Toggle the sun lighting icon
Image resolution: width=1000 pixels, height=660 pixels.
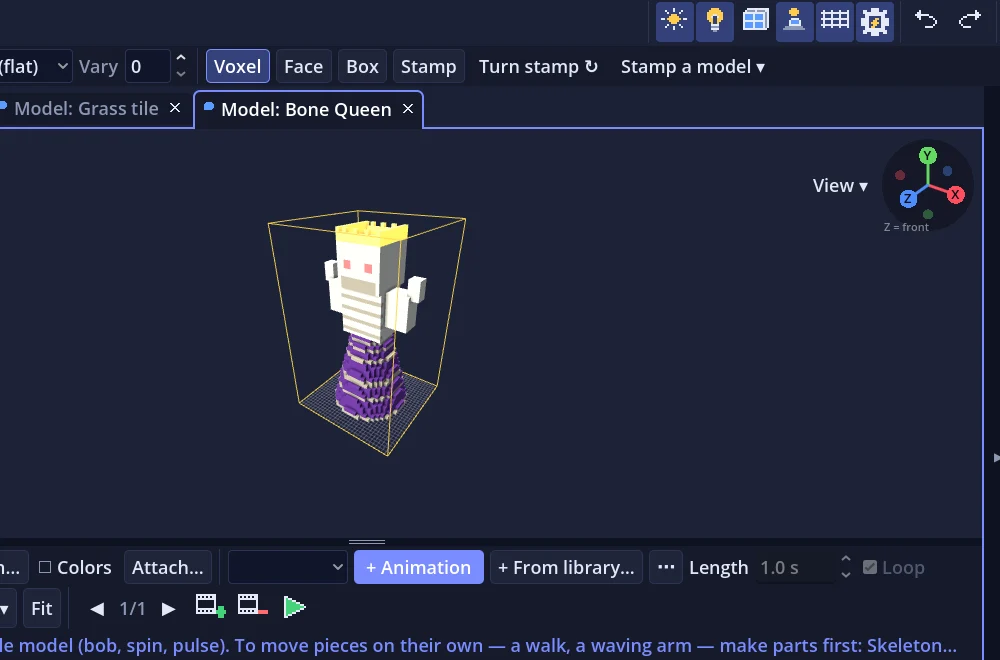coord(674,21)
